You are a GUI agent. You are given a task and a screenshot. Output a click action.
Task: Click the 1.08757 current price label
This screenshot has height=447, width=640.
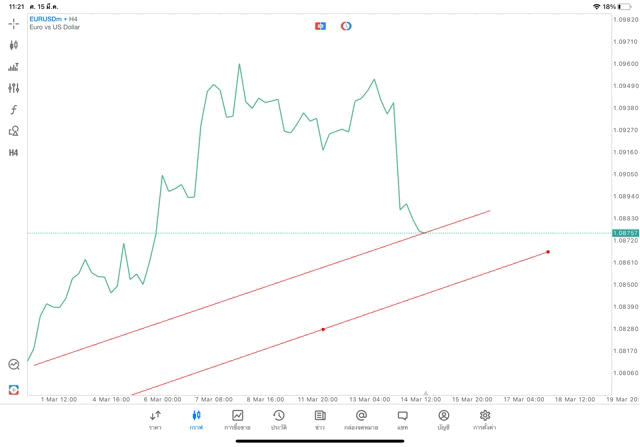[x=625, y=233]
